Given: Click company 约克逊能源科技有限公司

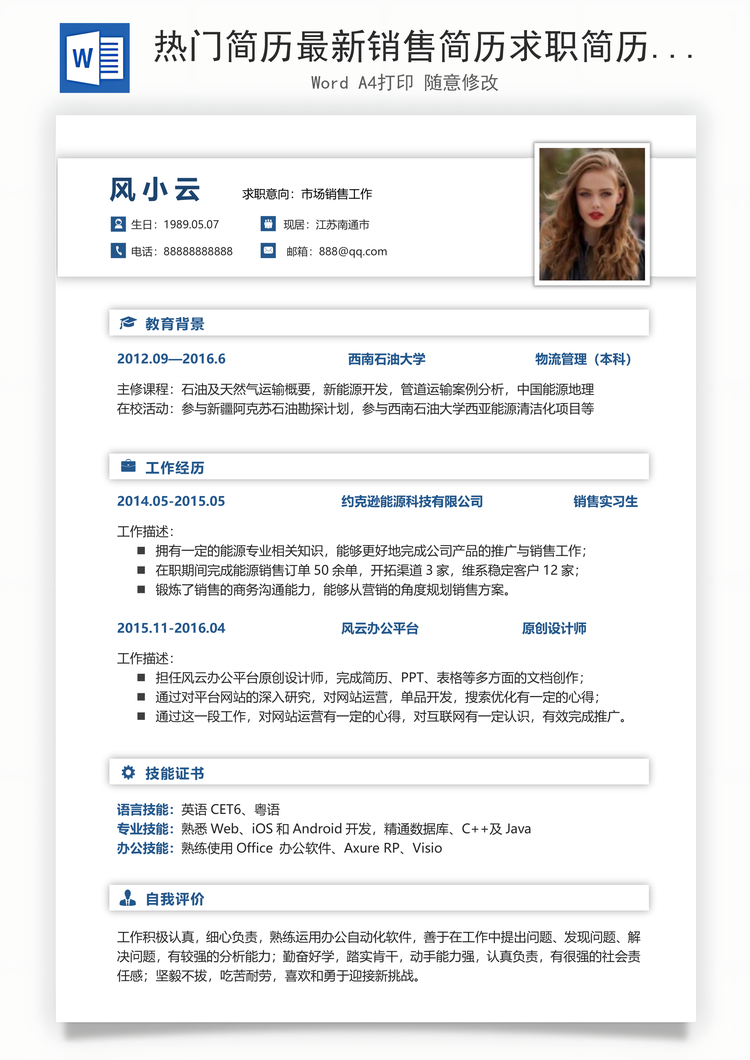Looking at the screenshot, I should pyautogui.click(x=412, y=502).
